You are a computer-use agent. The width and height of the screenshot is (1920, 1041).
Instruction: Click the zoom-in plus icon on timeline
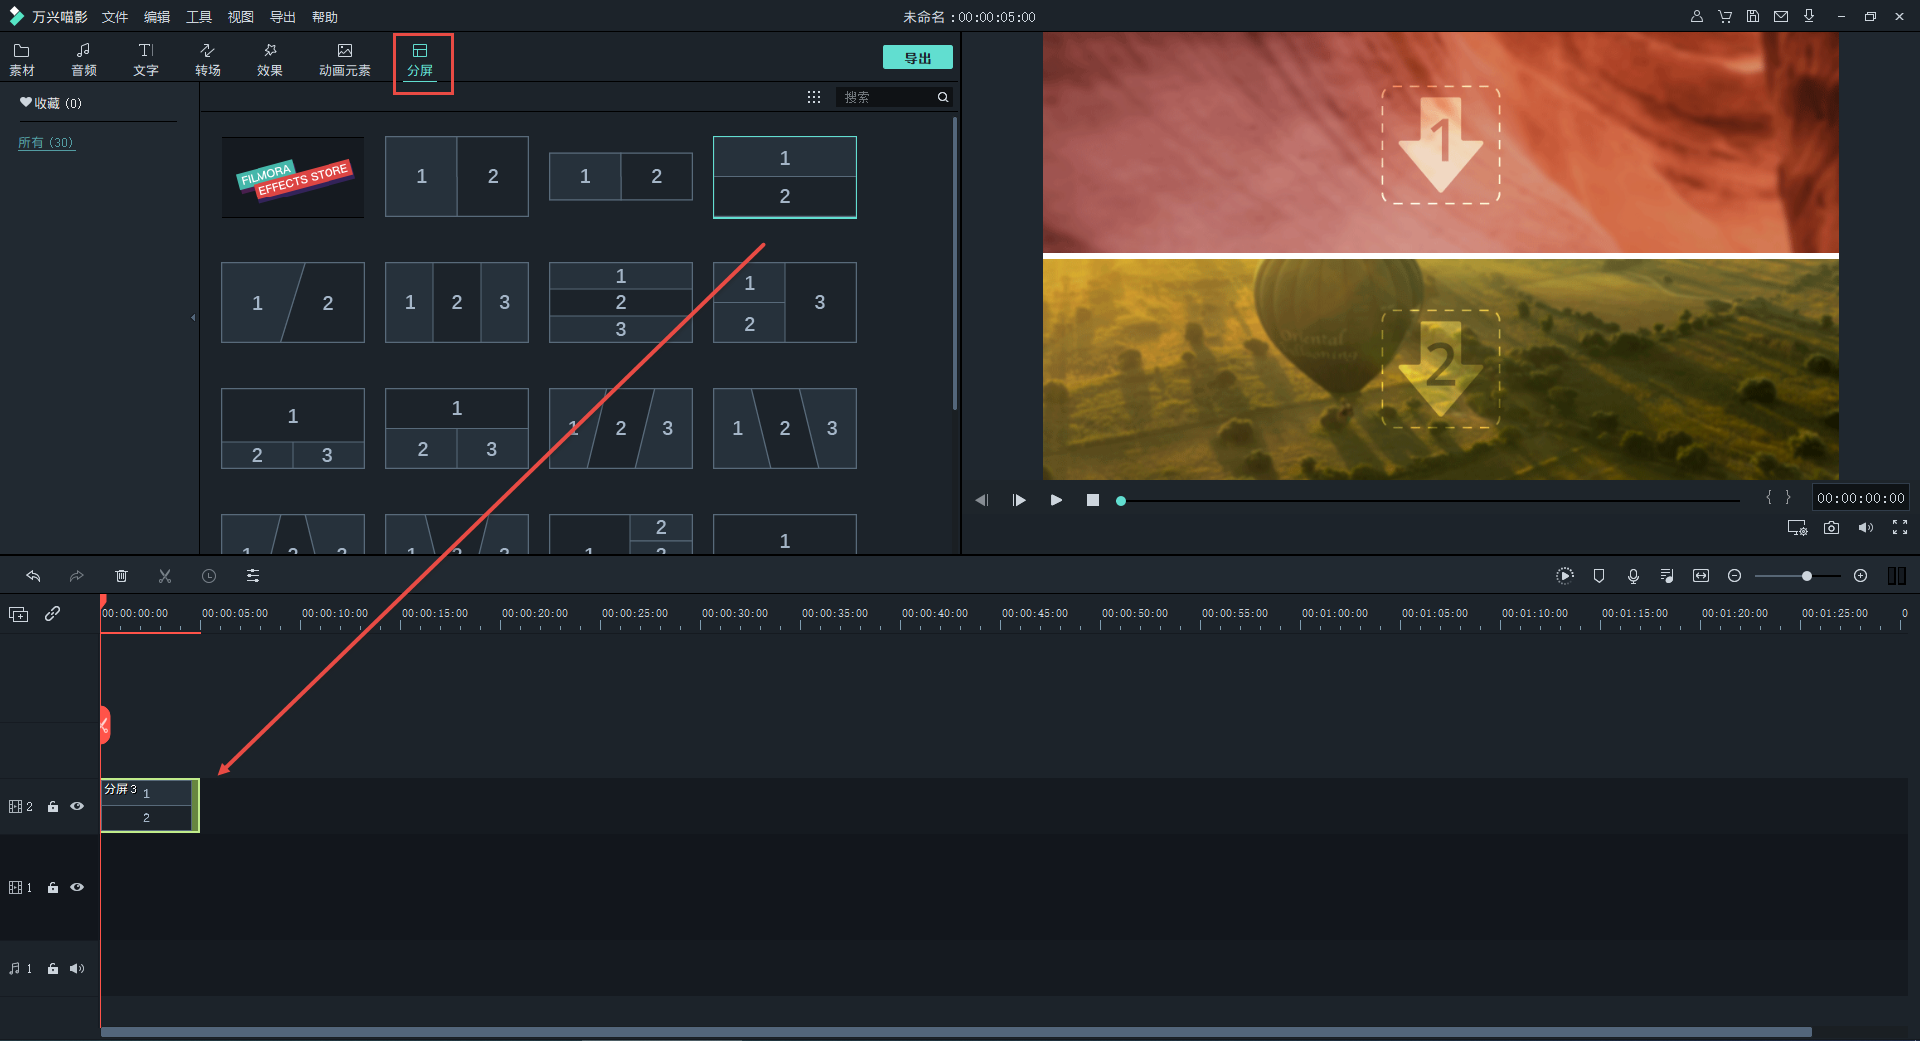pos(1860,576)
